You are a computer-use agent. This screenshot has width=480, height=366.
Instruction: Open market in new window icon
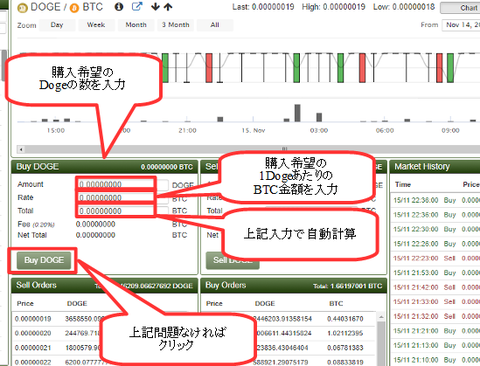137,6
